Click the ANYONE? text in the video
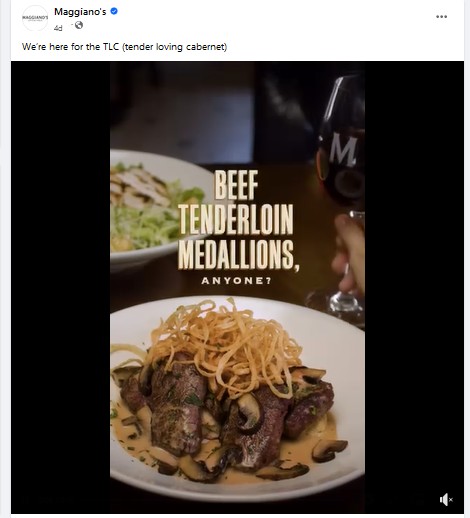Screen dimensions: 470x518 236,281
